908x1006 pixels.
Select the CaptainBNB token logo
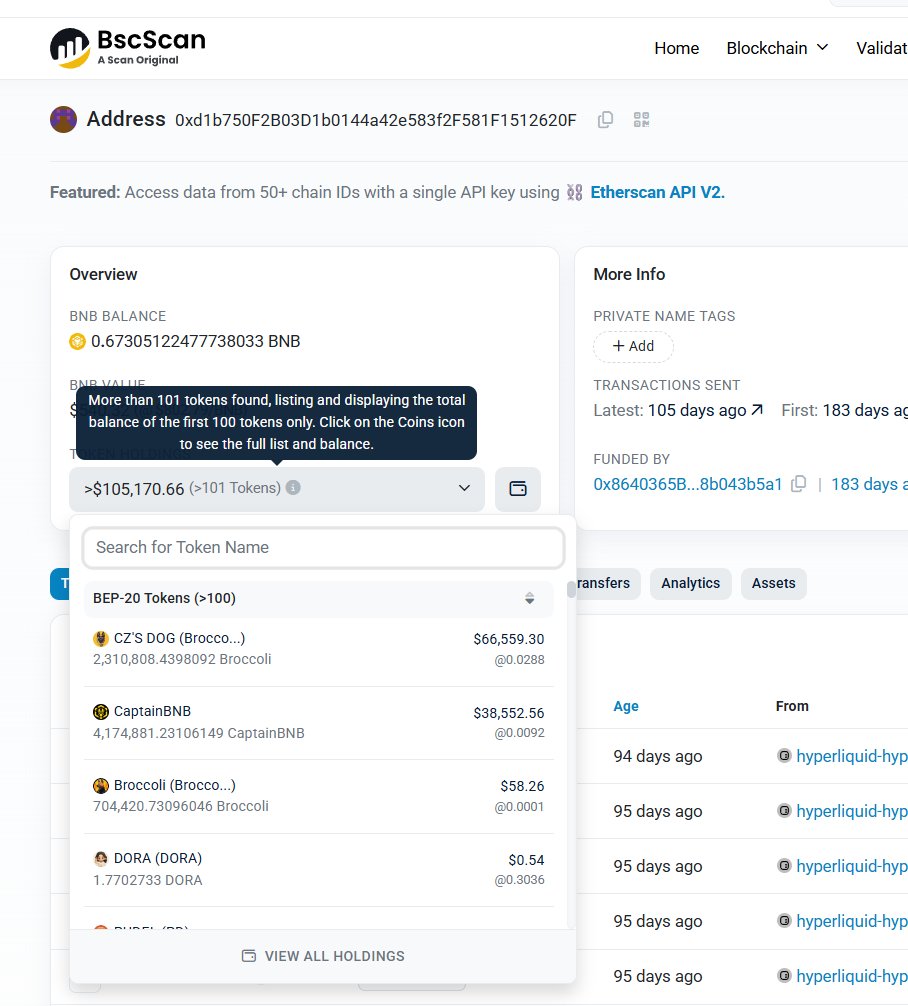point(102,710)
